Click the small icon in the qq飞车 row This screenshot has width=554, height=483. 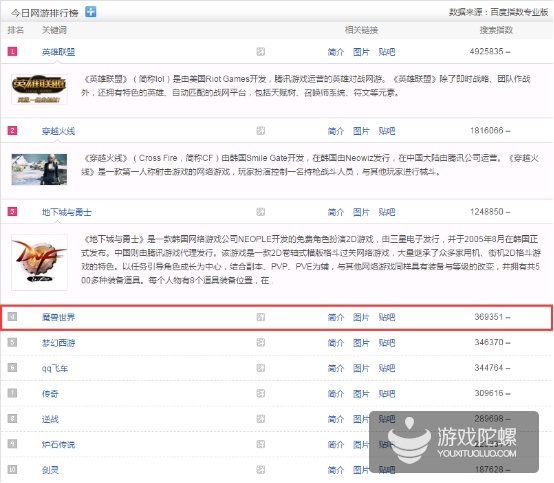pos(260,368)
